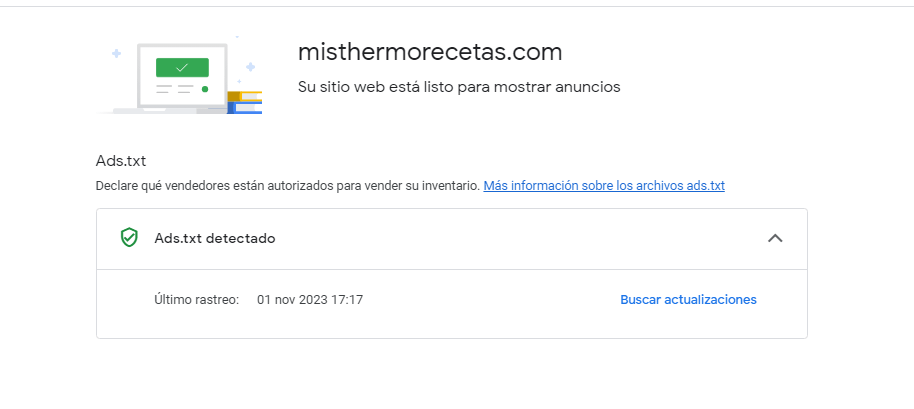The image size is (914, 409).
Task: Click the gray text lines on laptop screen
Action: point(174,89)
